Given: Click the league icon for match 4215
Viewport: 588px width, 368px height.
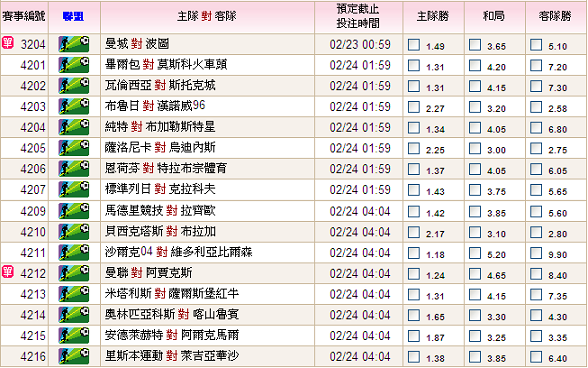Looking at the screenshot, I should [74, 335].
